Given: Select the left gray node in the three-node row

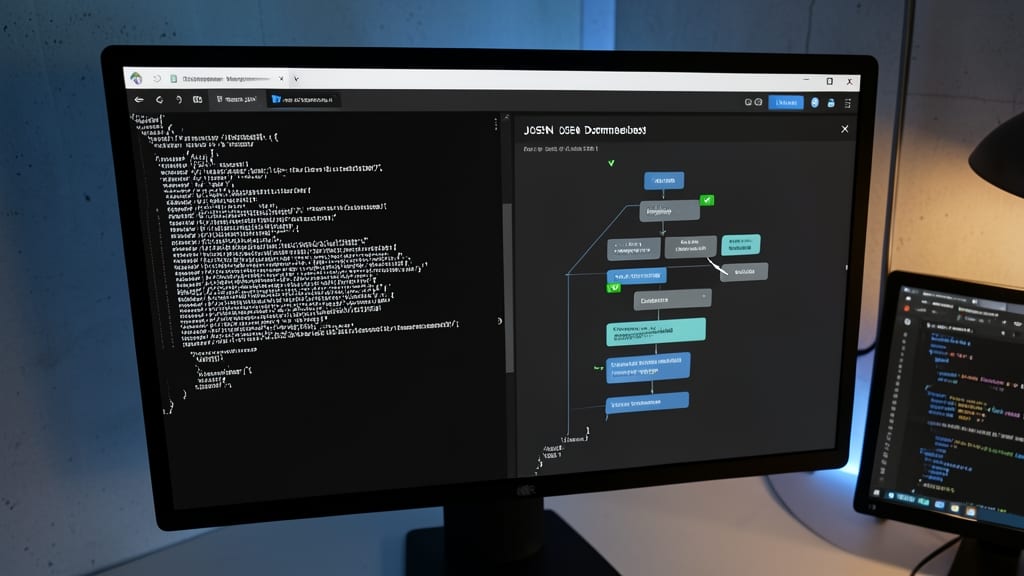Looking at the screenshot, I should (x=633, y=248).
